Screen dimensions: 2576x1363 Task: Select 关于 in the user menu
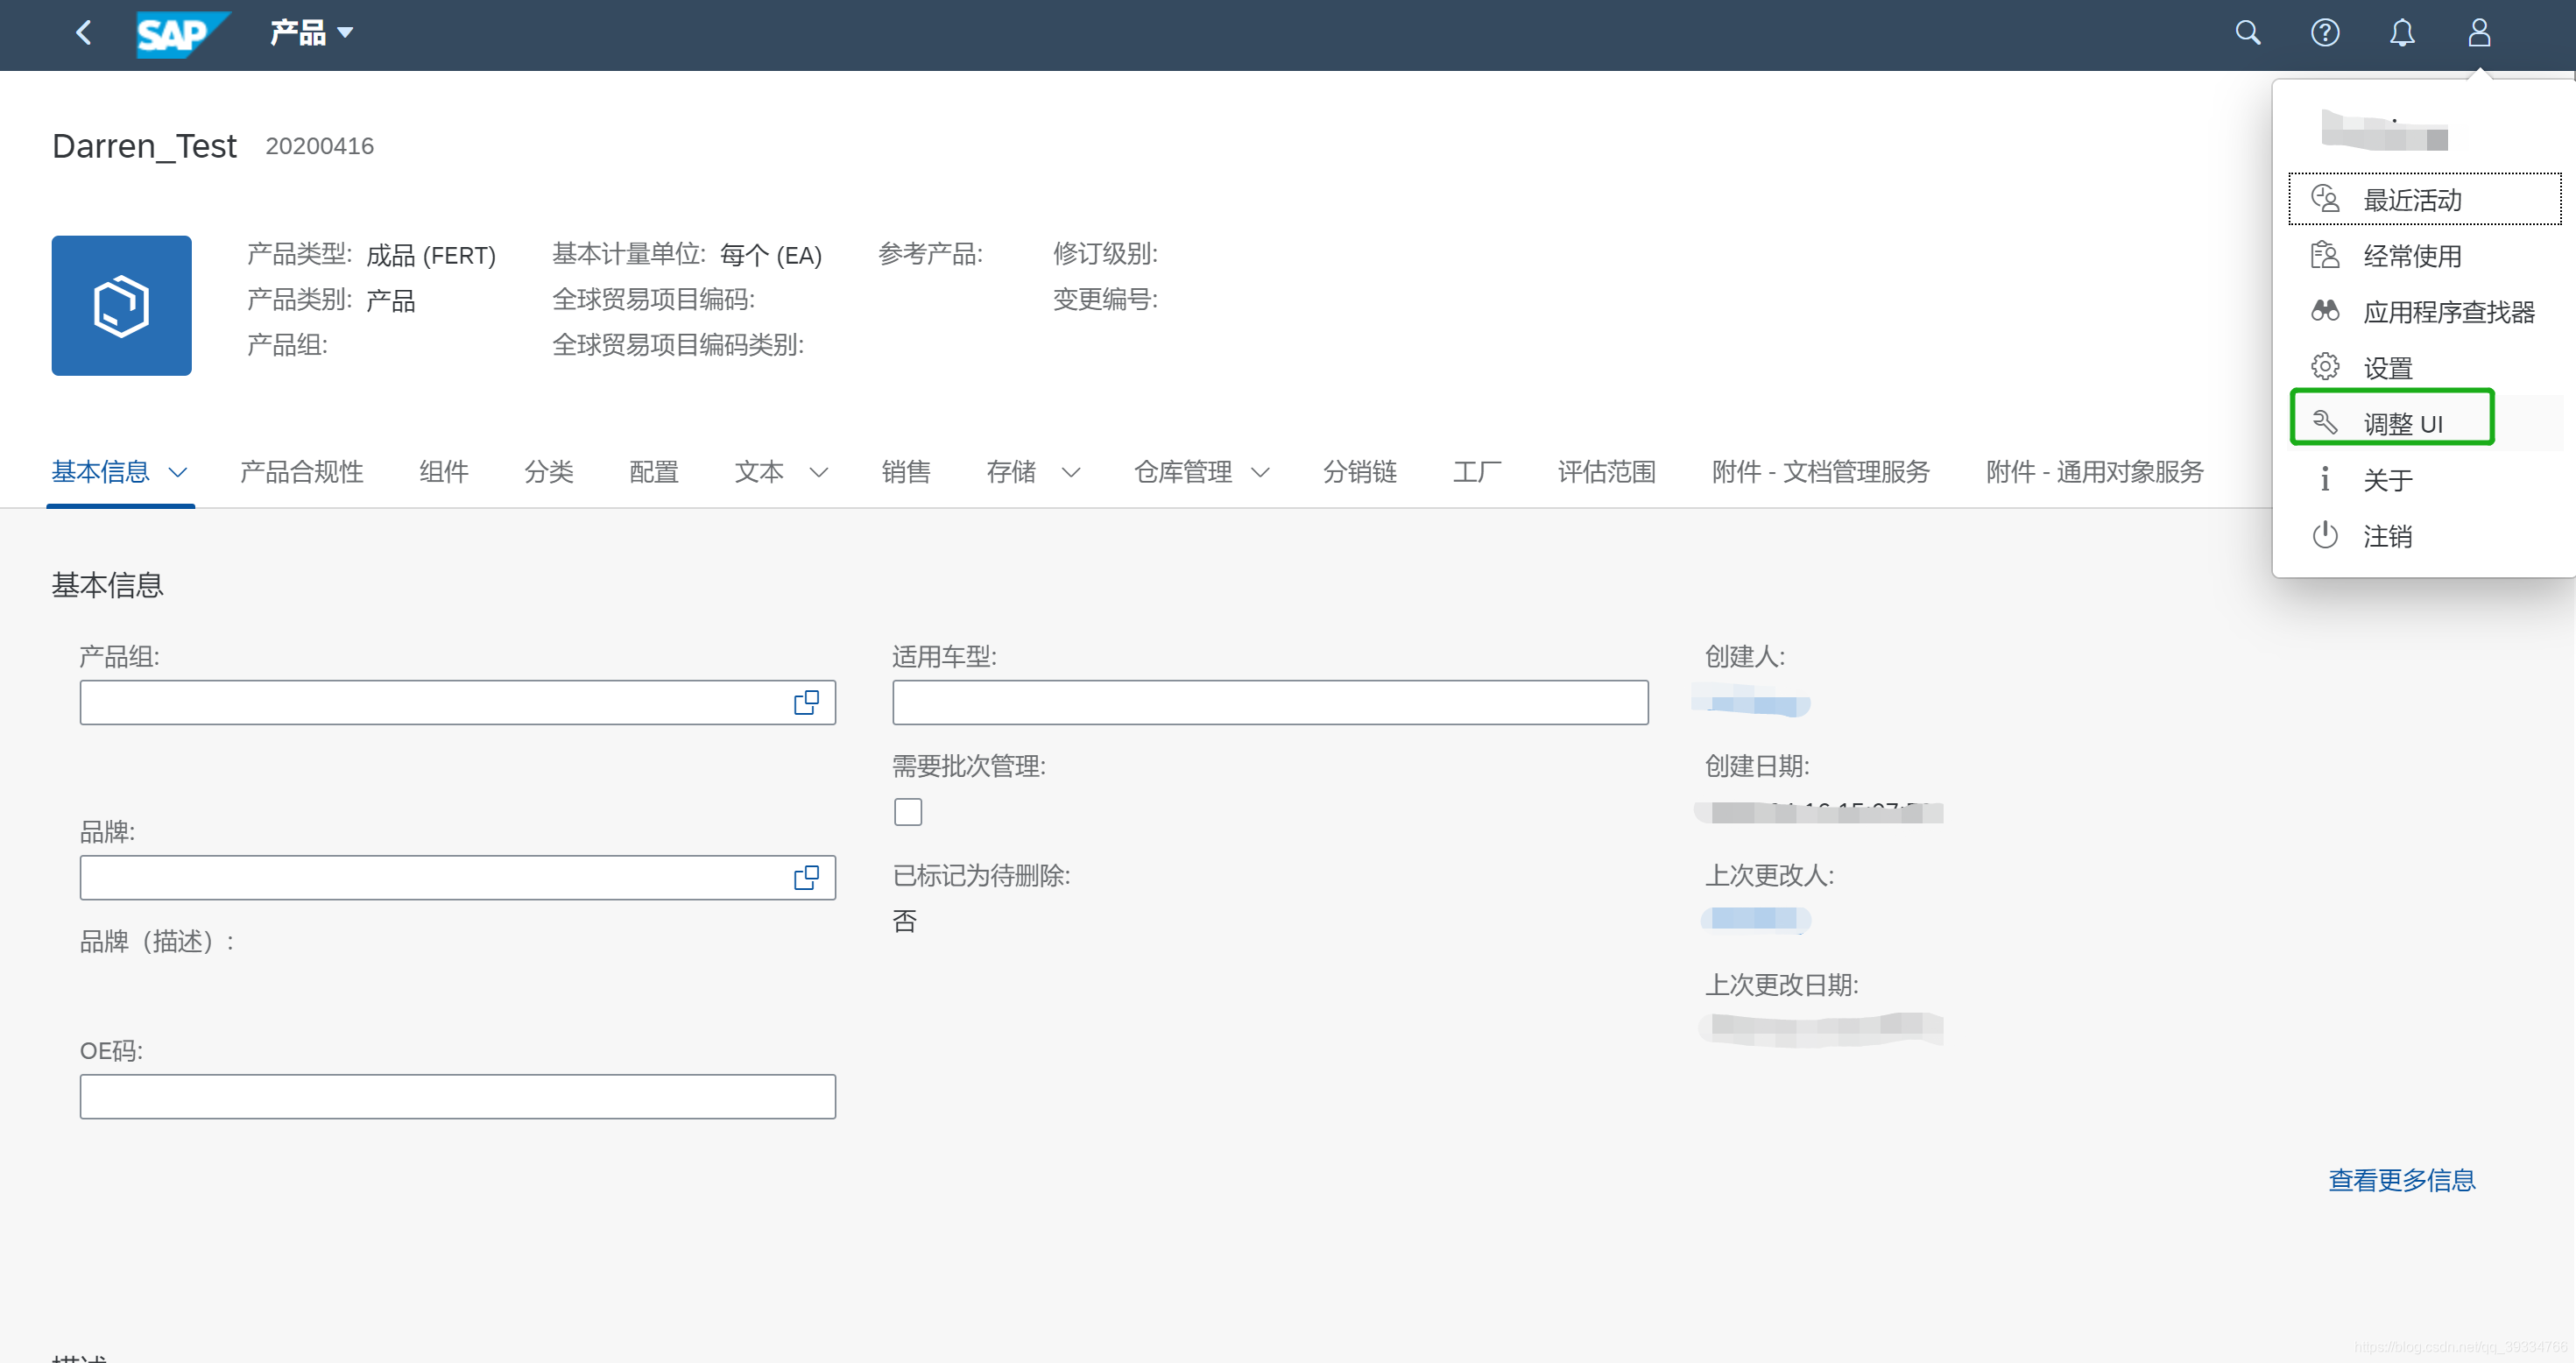[2424, 479]
